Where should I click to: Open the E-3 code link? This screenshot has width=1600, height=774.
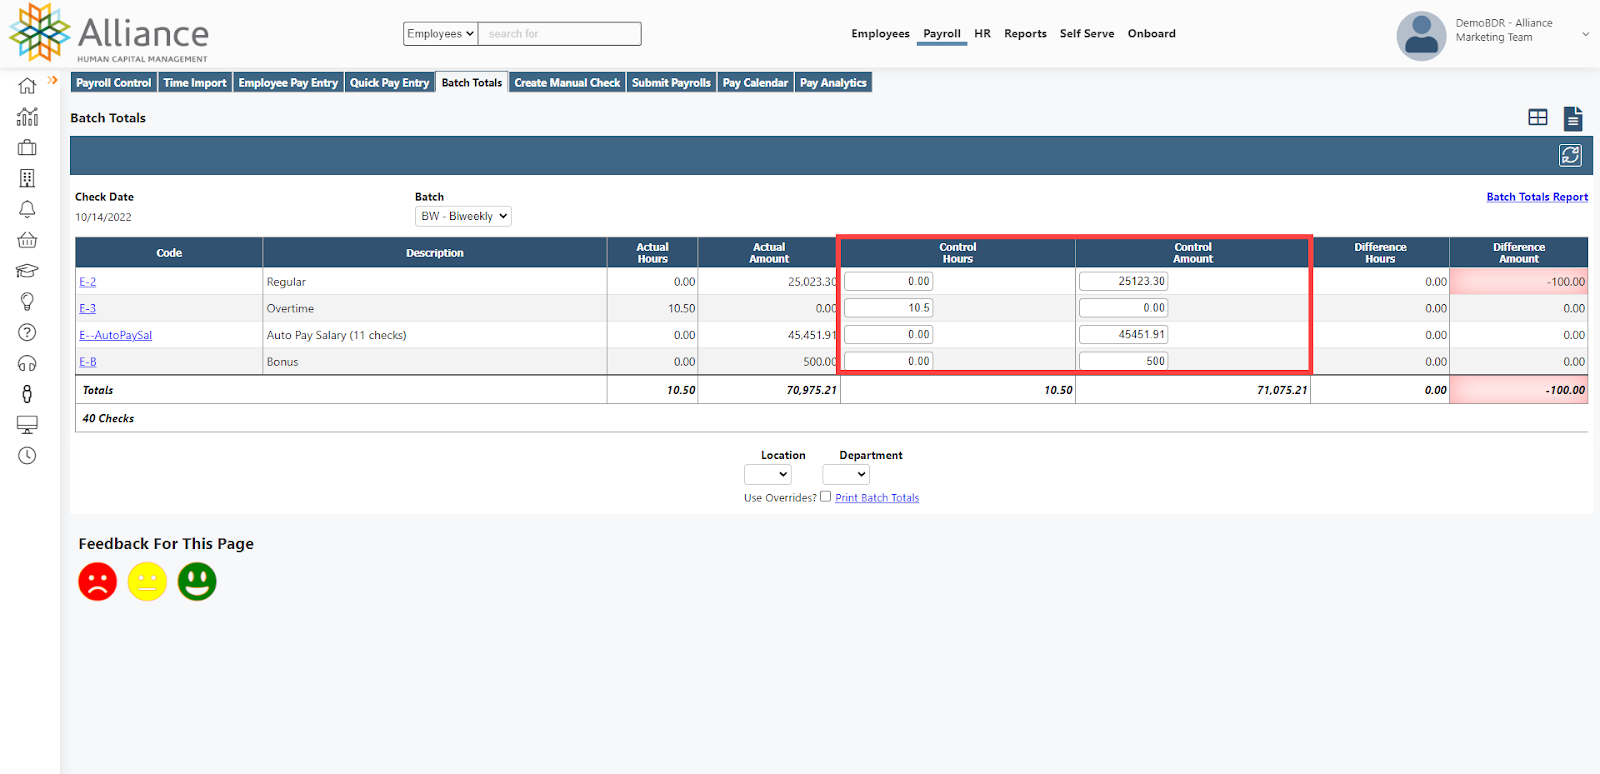[88, 308]
